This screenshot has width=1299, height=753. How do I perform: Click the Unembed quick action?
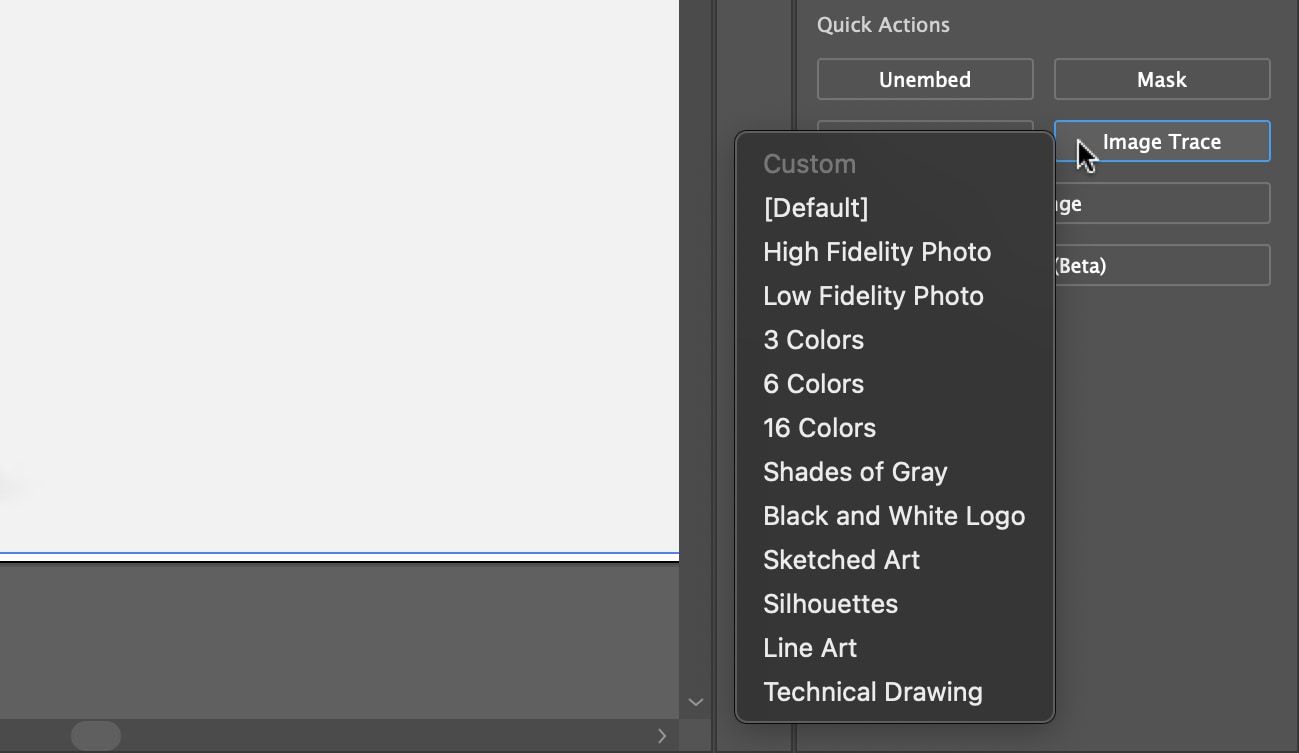(x=924, y=79)
